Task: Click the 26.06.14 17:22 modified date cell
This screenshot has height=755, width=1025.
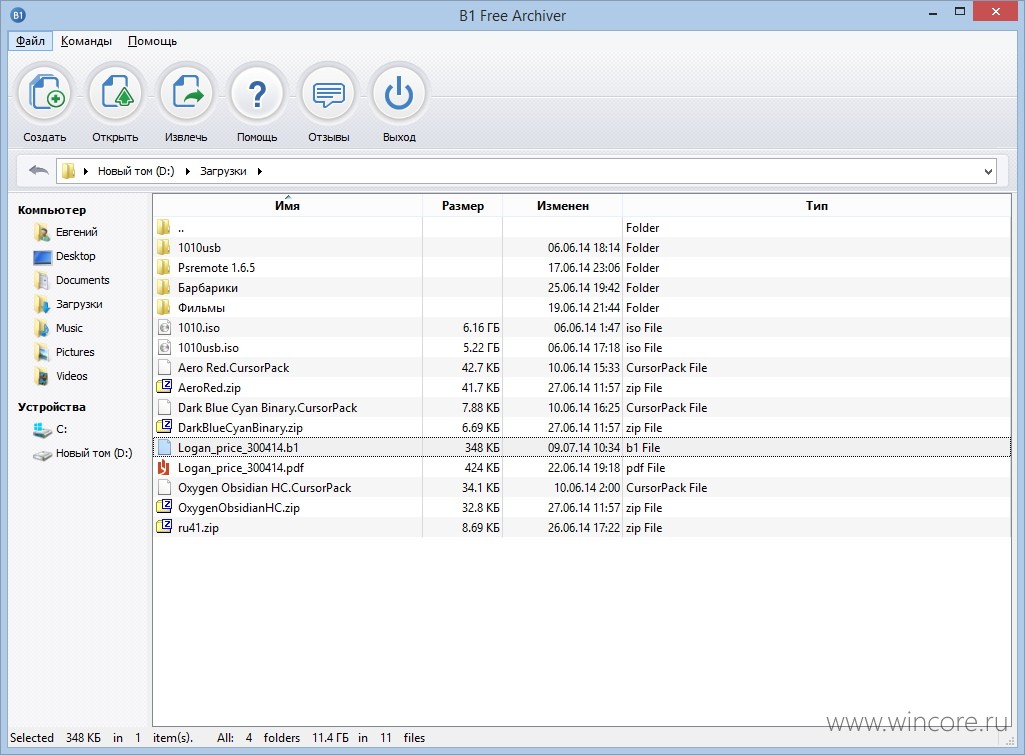Action: 584,528
